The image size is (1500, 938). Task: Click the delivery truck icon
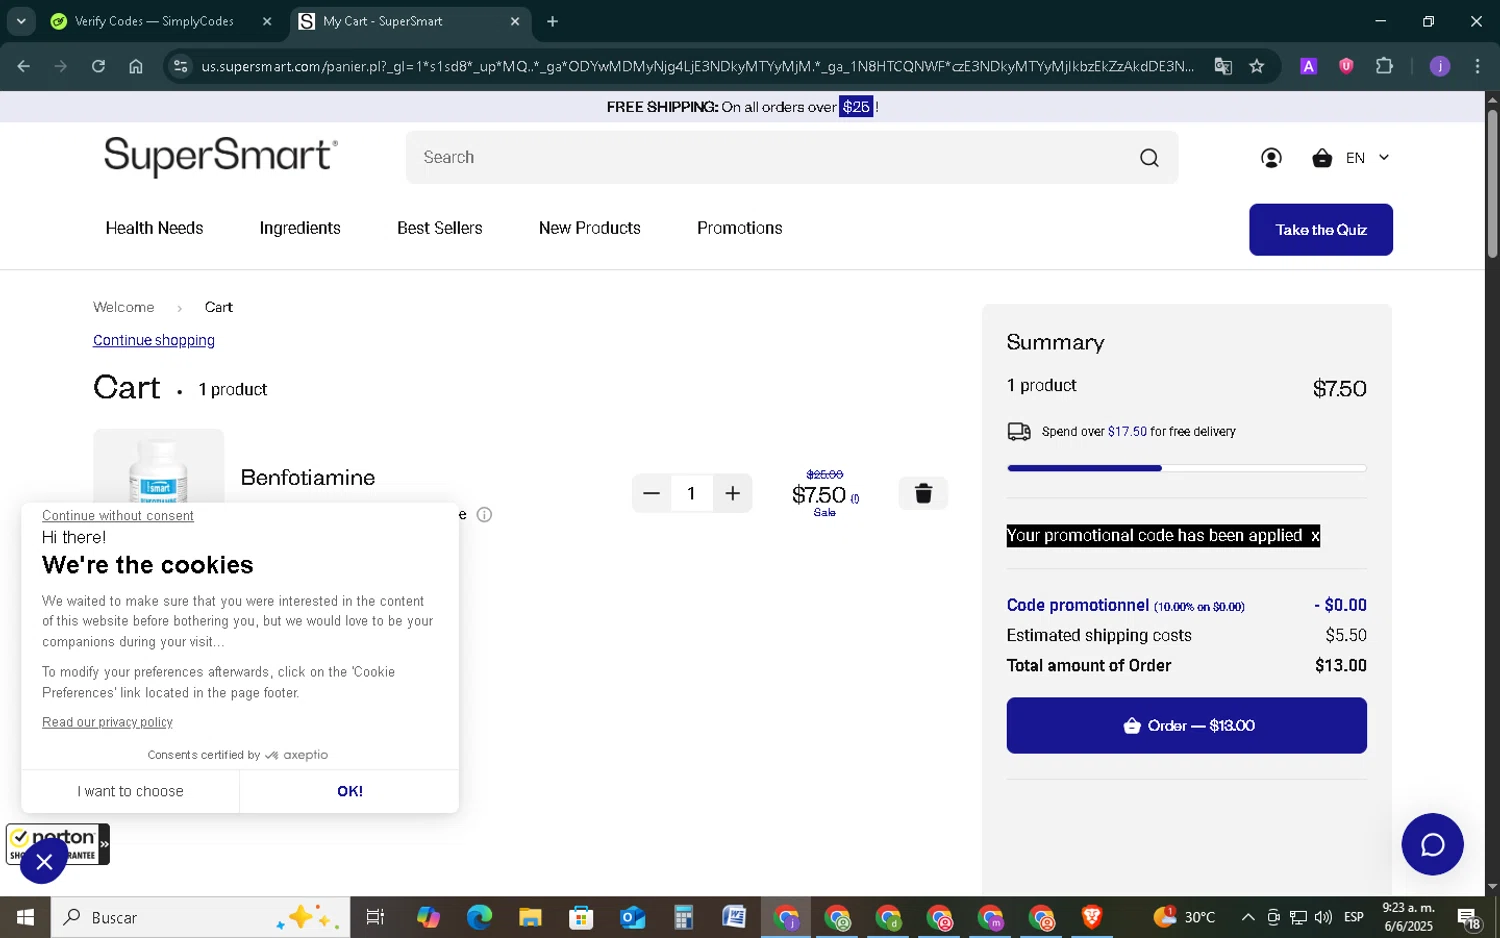pos(1019,432)
